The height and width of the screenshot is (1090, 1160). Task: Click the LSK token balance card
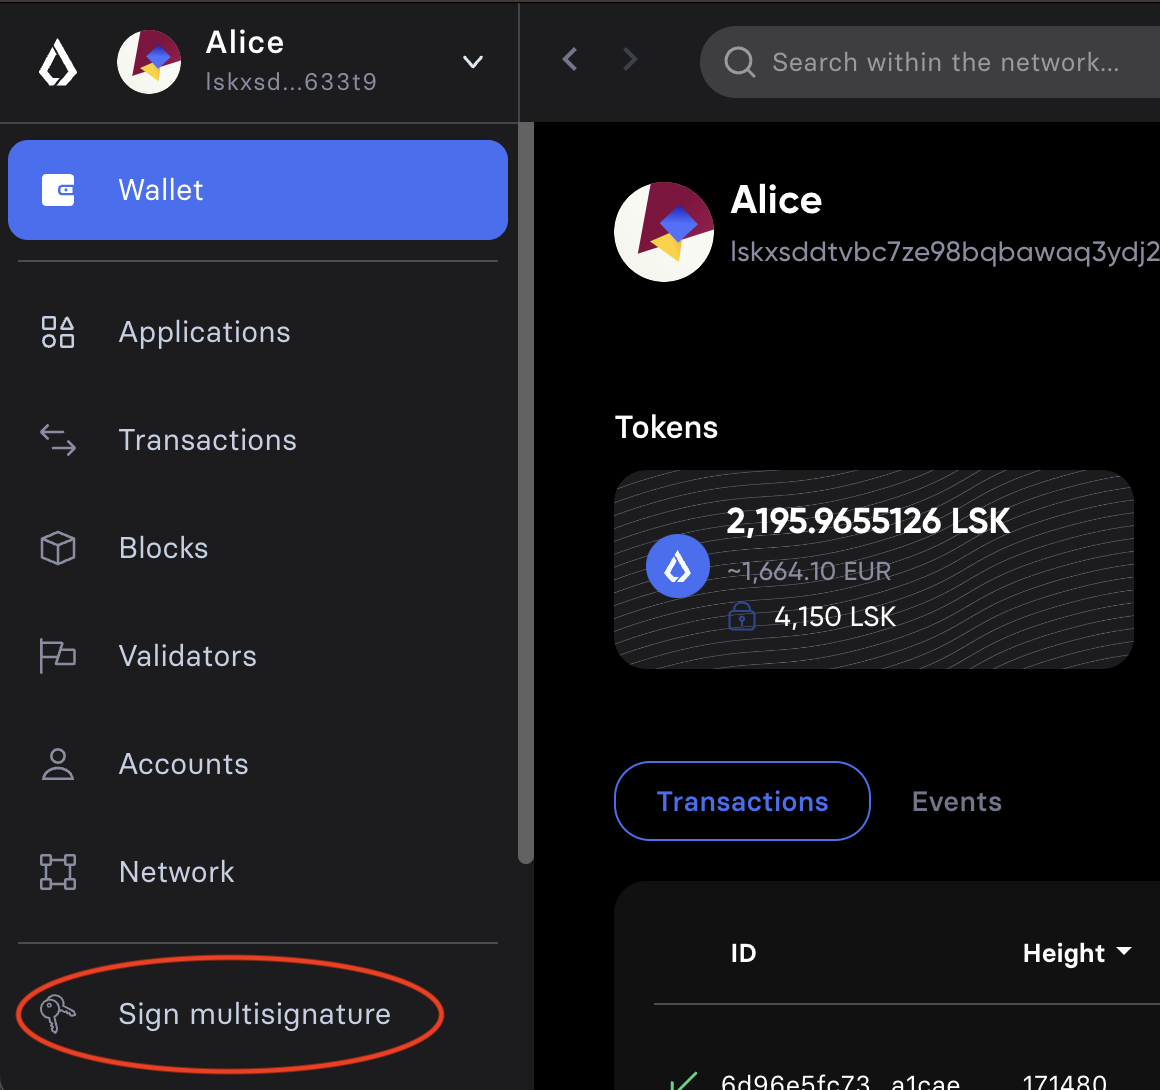coord(873,569)
